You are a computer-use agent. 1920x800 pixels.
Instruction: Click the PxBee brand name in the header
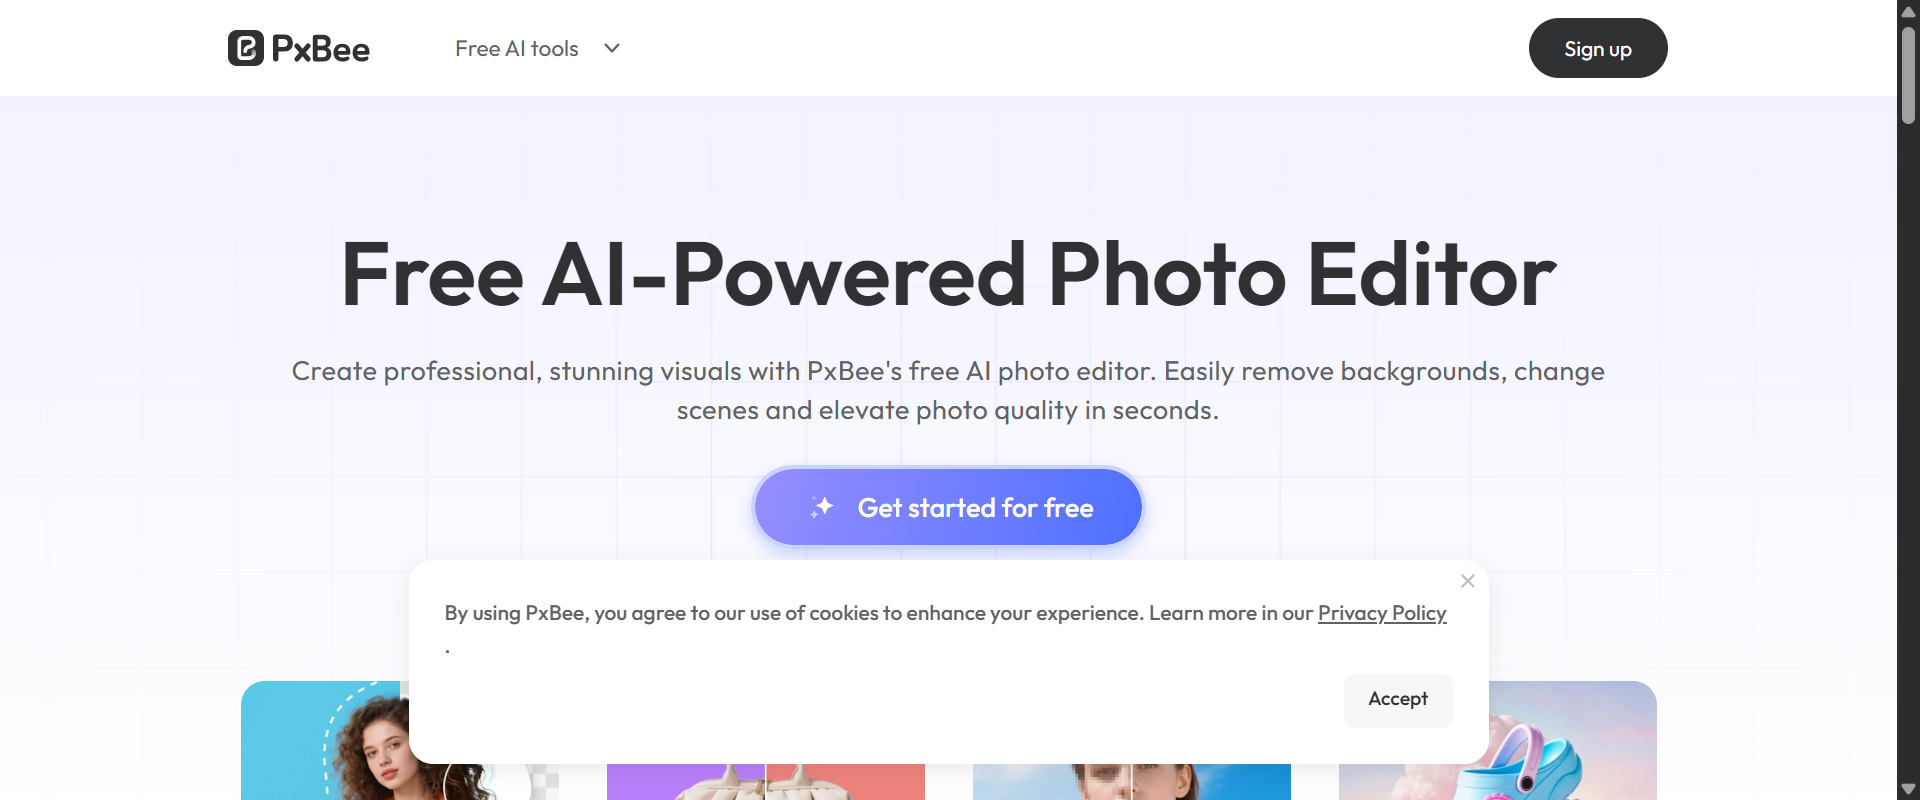(319, 48)
